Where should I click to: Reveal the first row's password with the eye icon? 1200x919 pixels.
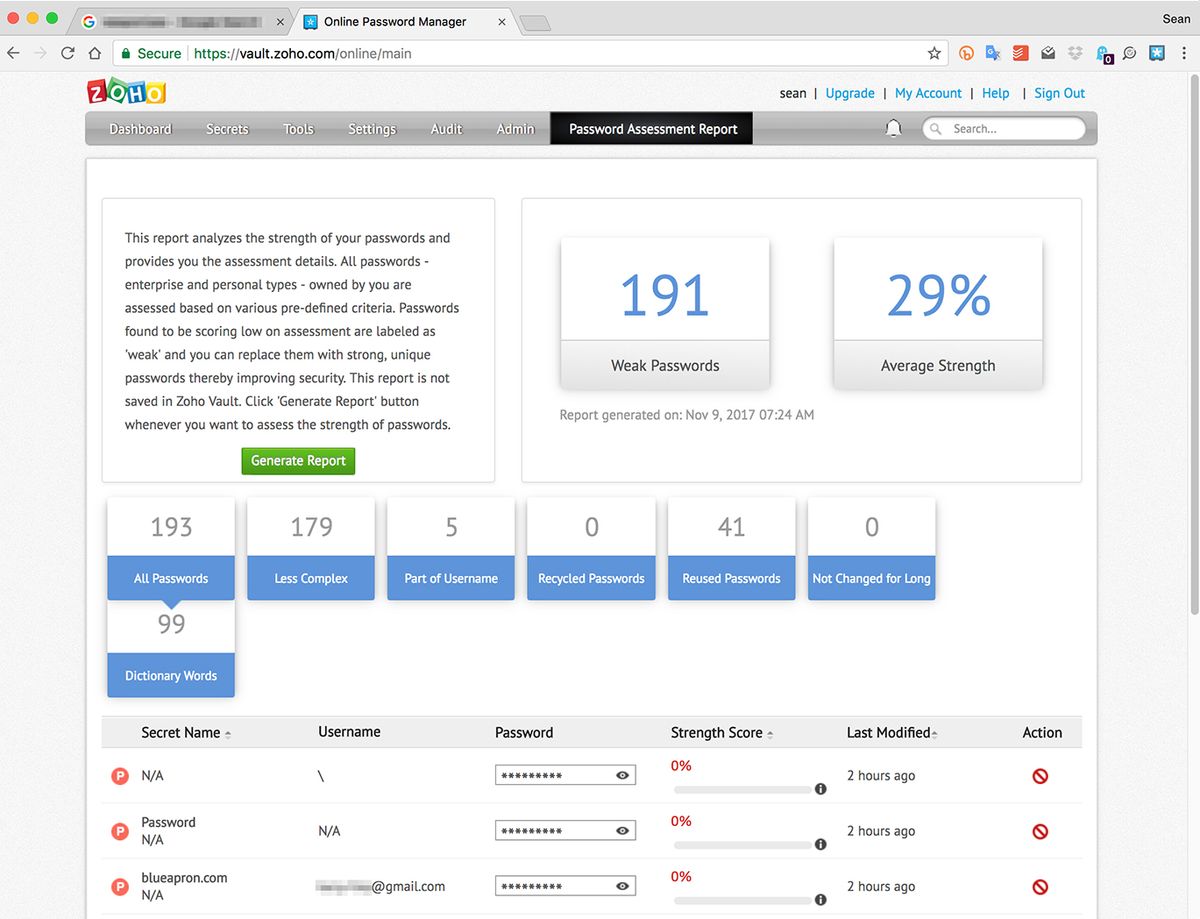(623, 775)
